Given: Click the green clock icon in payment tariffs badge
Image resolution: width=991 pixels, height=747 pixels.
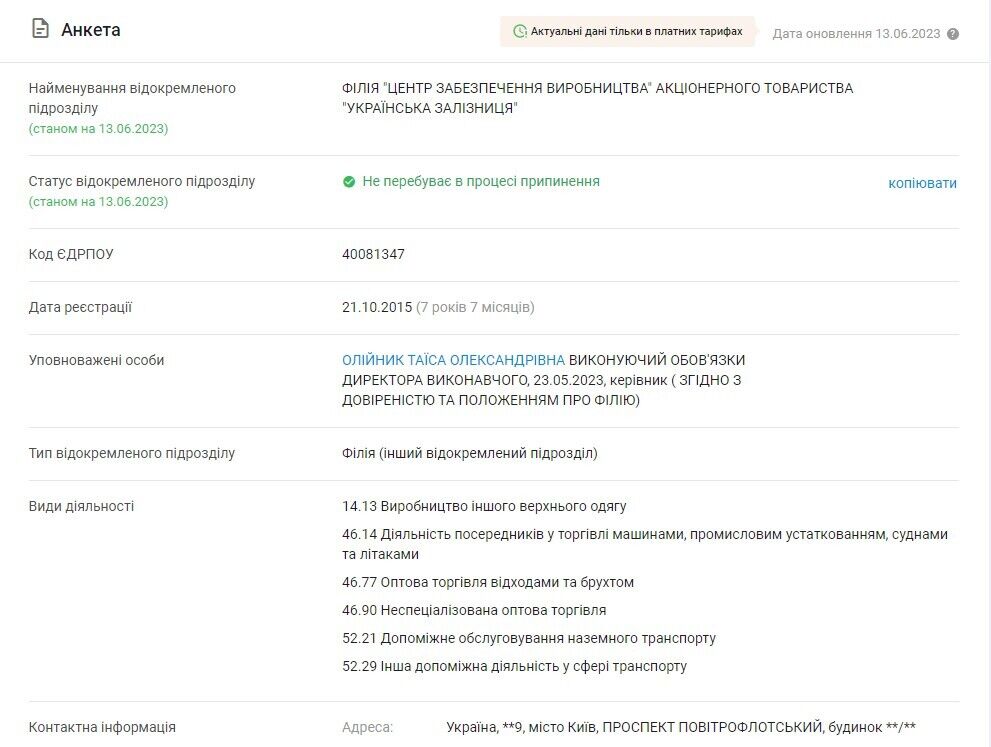Looking at the screenshot, I should (519, 32).
